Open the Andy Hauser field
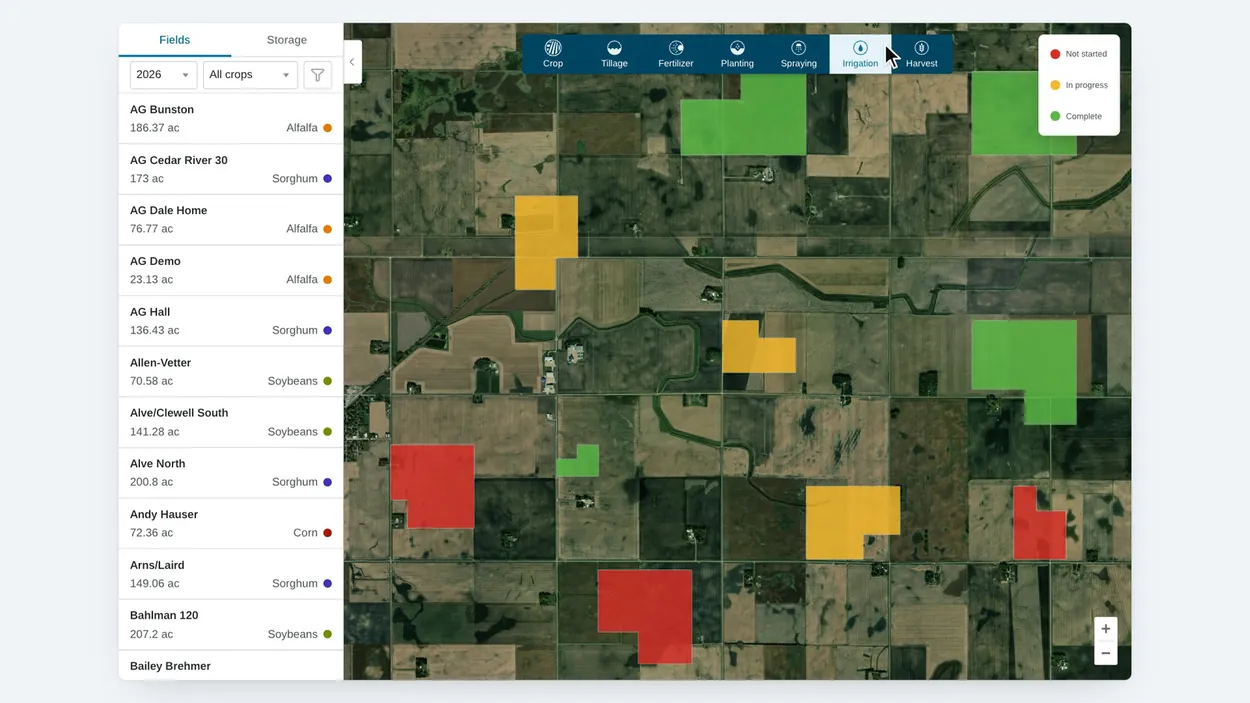The image size is (1250, 703). pos(231,523)
